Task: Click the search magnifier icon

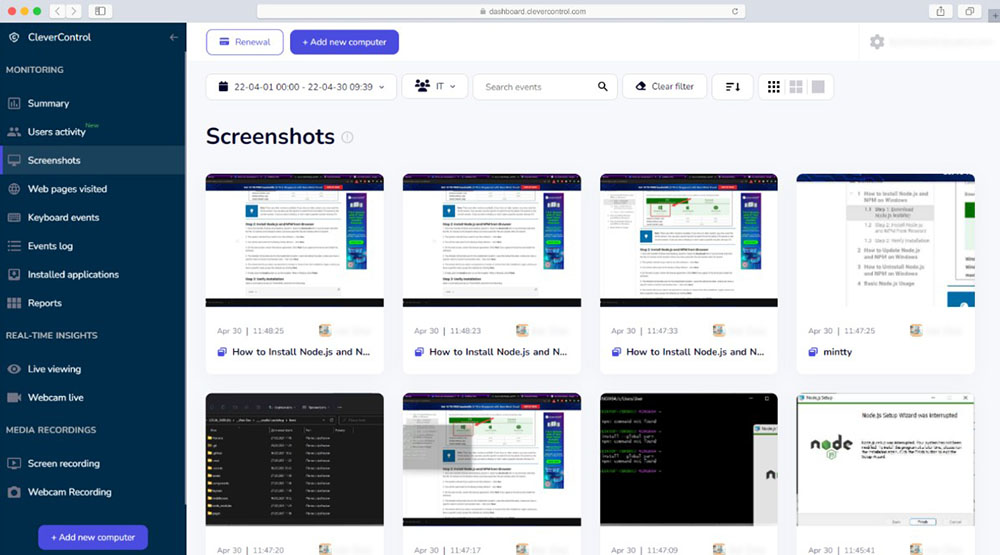Action: pyautogui.click(x=603, y=87)
